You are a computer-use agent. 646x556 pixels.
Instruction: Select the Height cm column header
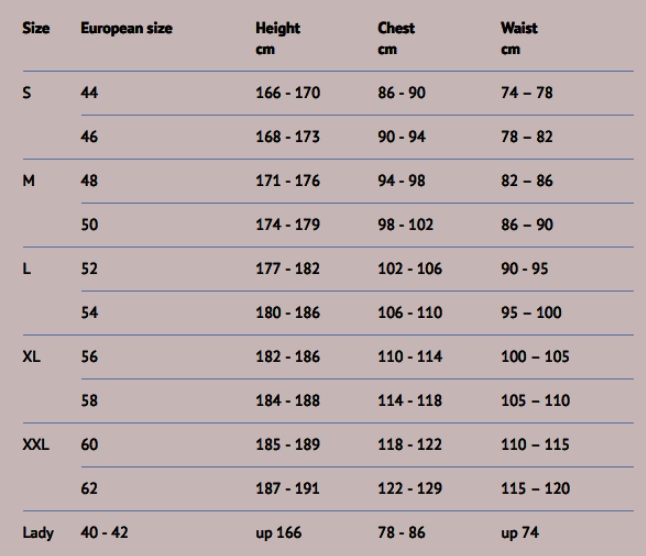click(278, 38)
